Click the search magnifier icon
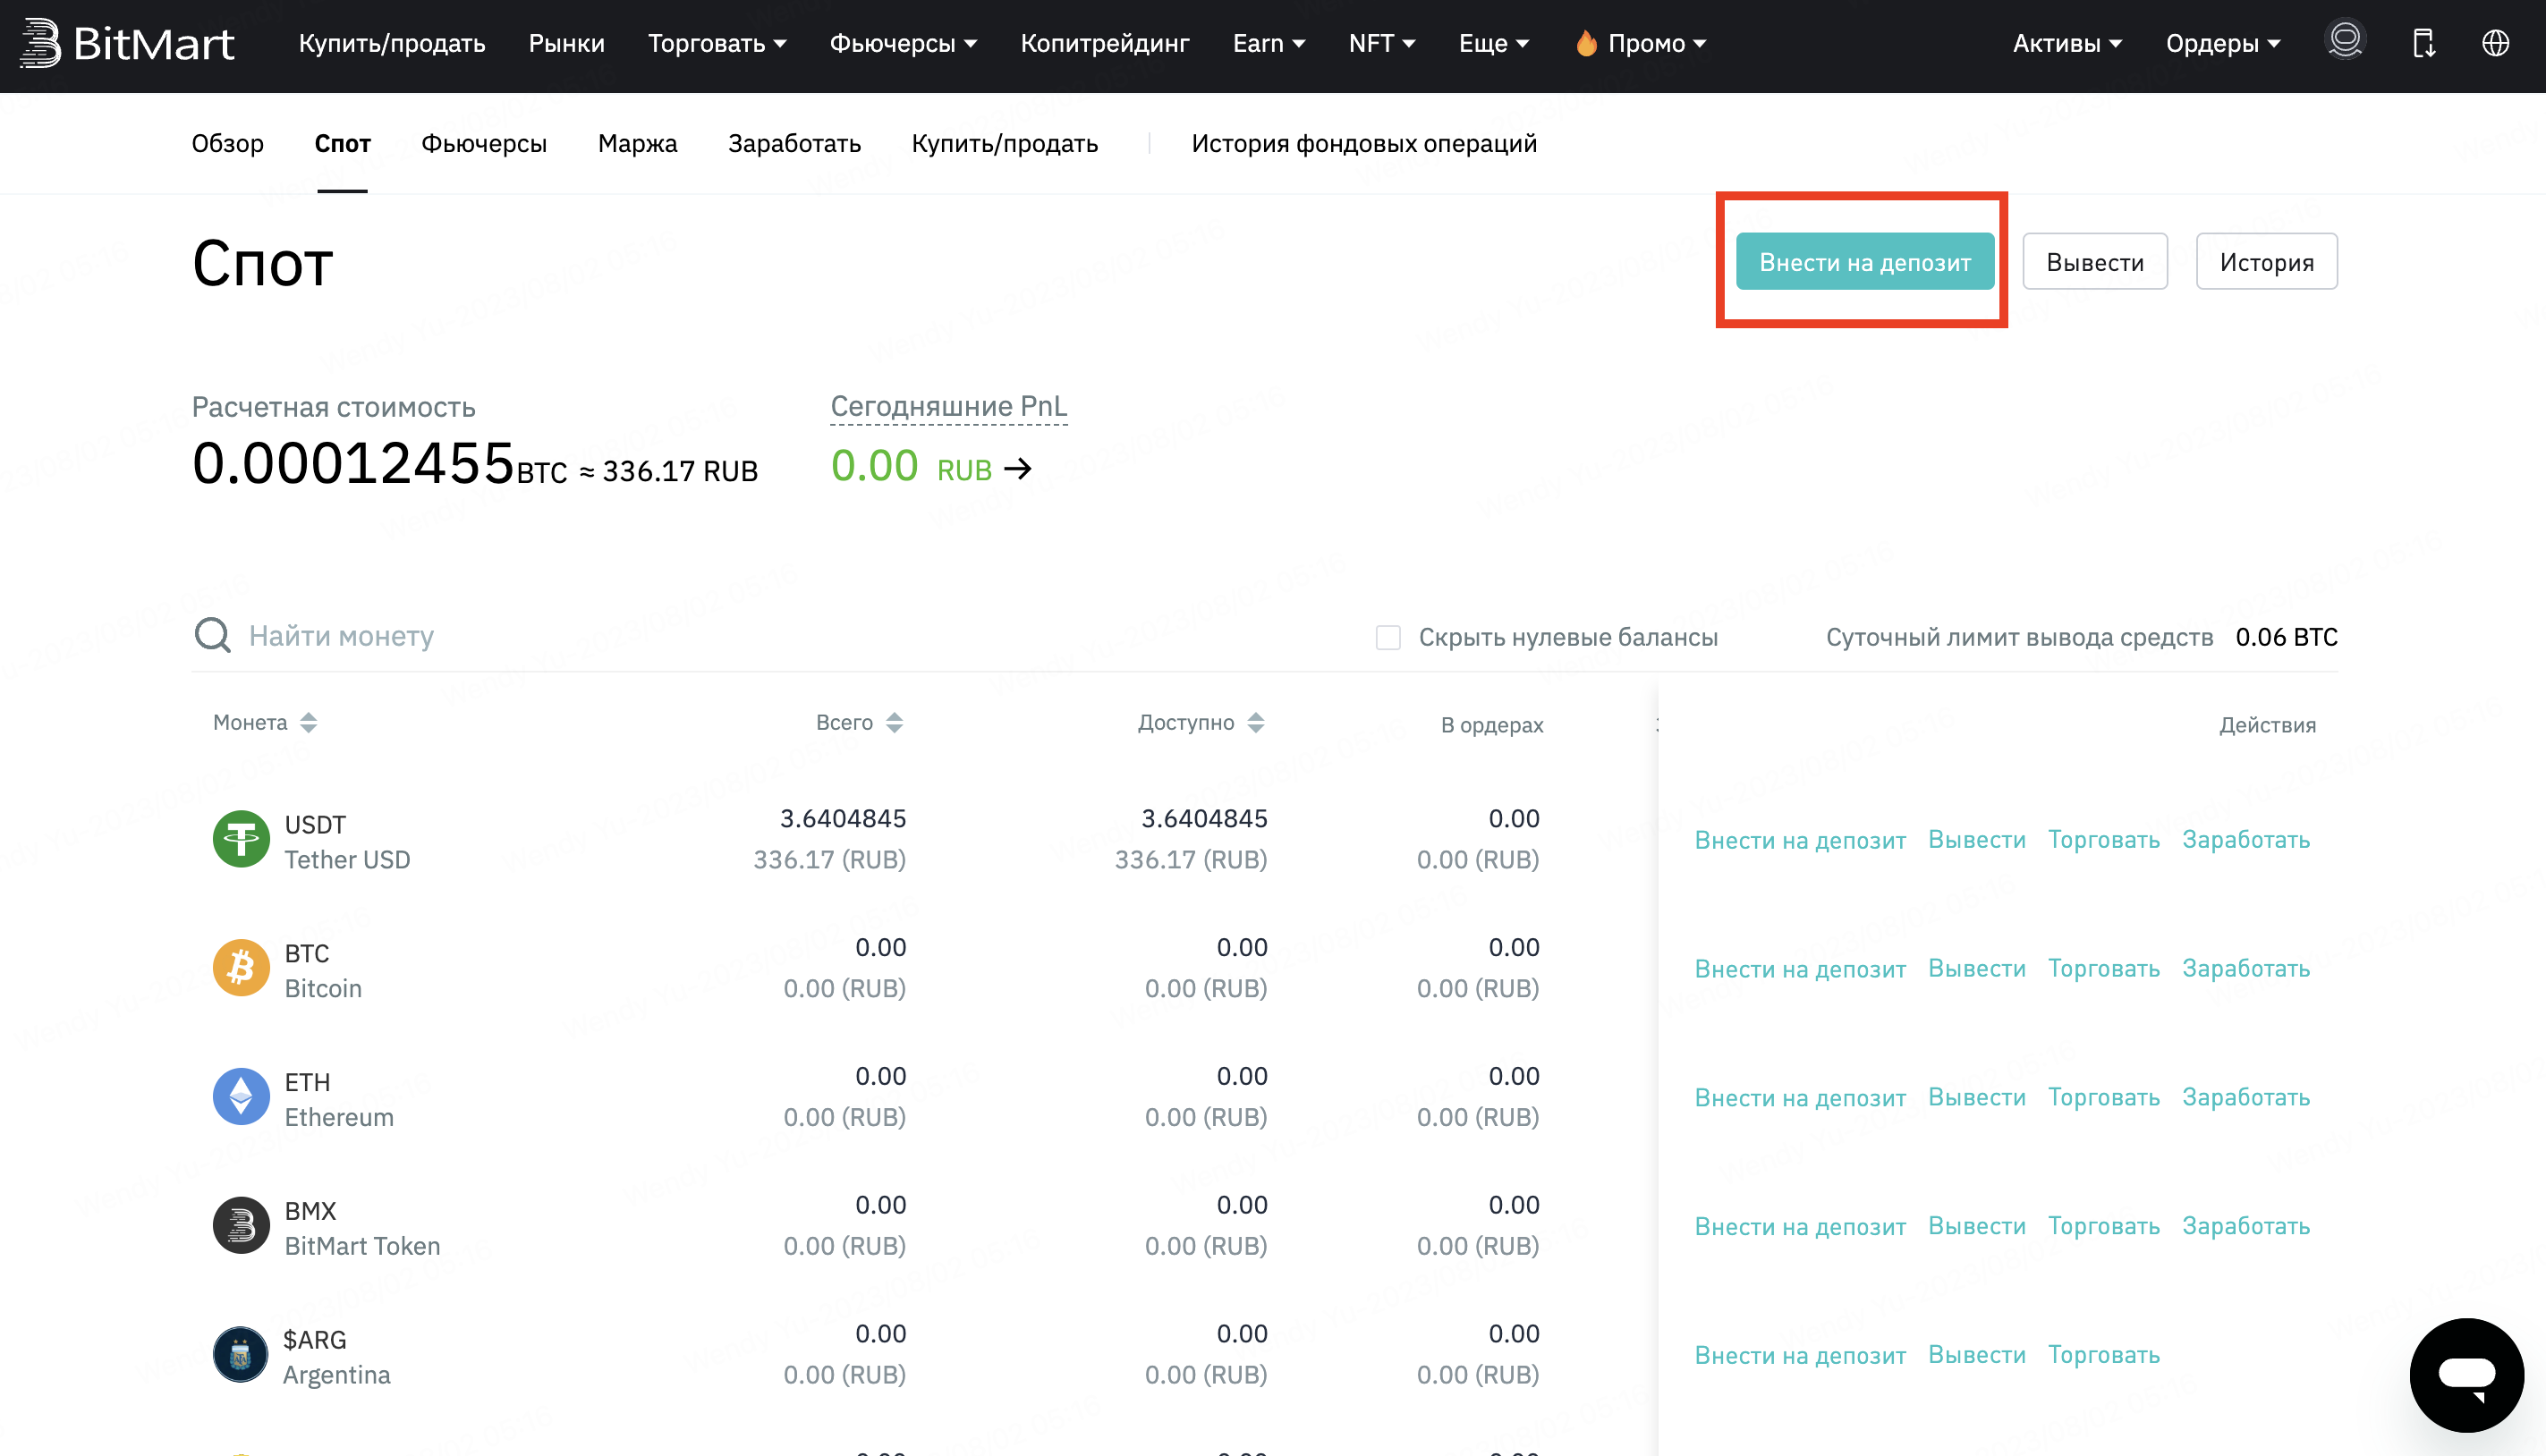The width and height of the screenshot is (2546, 1456). [212, 635]
